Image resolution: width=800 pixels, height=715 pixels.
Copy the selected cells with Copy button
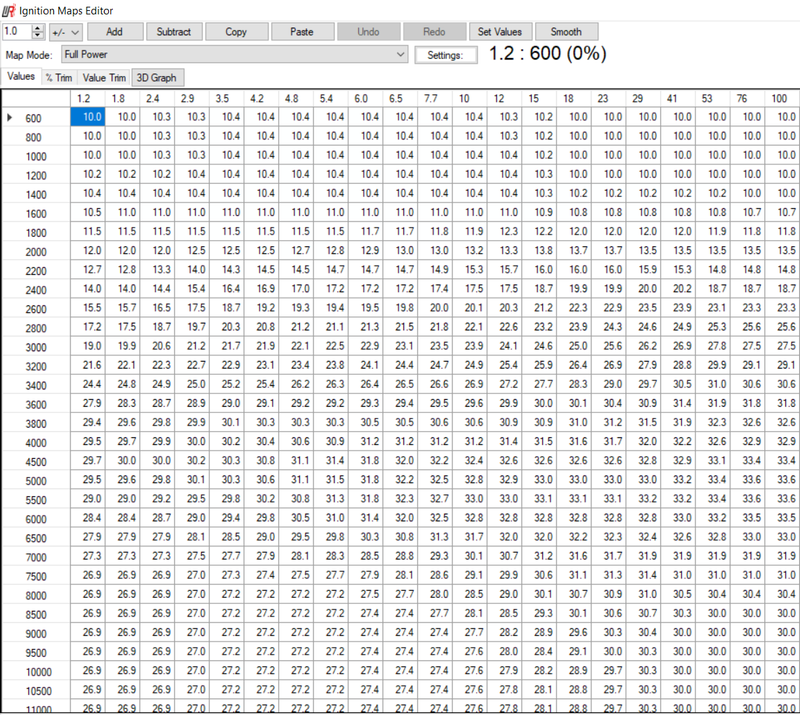pos(236,32)
